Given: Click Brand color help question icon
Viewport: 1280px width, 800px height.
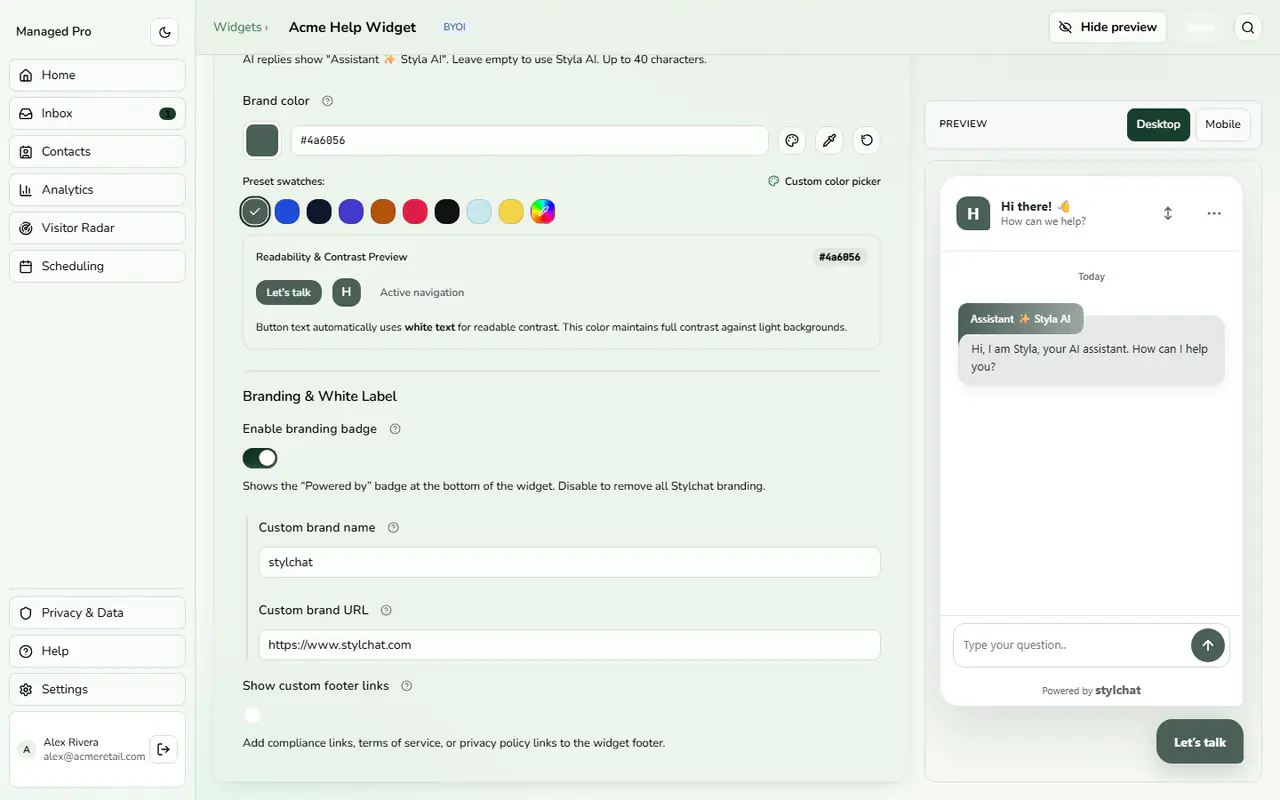Looking at the screenshot, I should (x=327, y=101).
